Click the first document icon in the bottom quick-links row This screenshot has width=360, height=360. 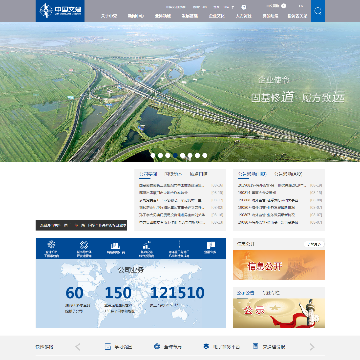click(x=108, y=346)
